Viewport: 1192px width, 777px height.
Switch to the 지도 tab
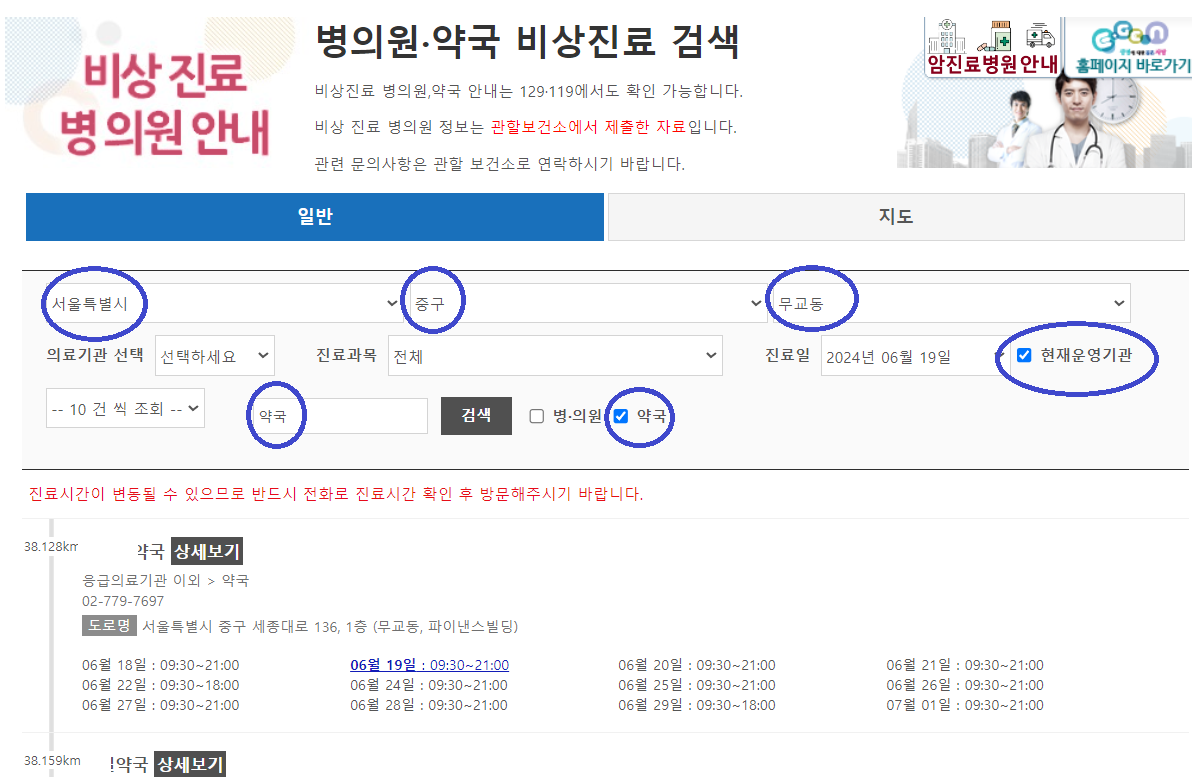(x=896, y=217)
